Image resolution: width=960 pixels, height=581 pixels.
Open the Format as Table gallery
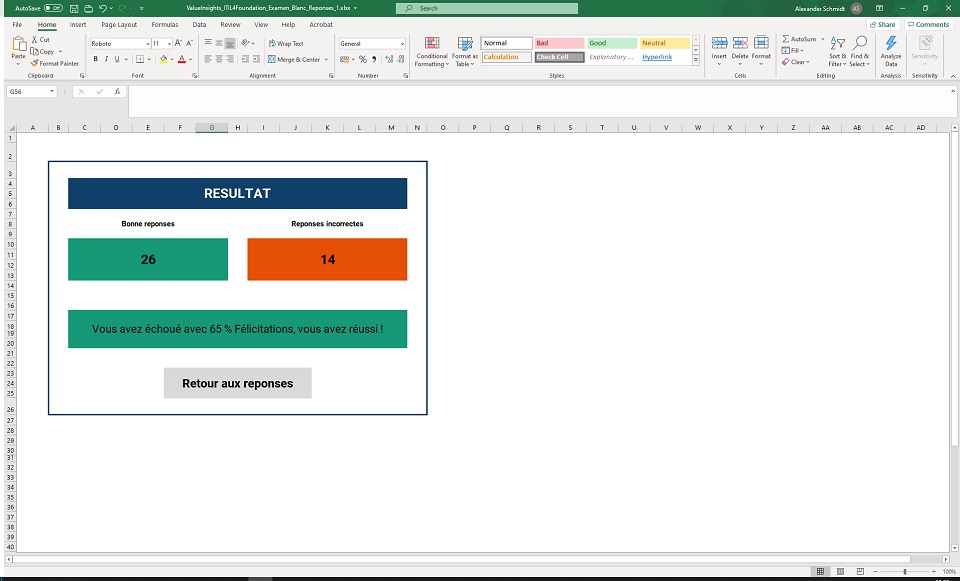pos(465,51)
